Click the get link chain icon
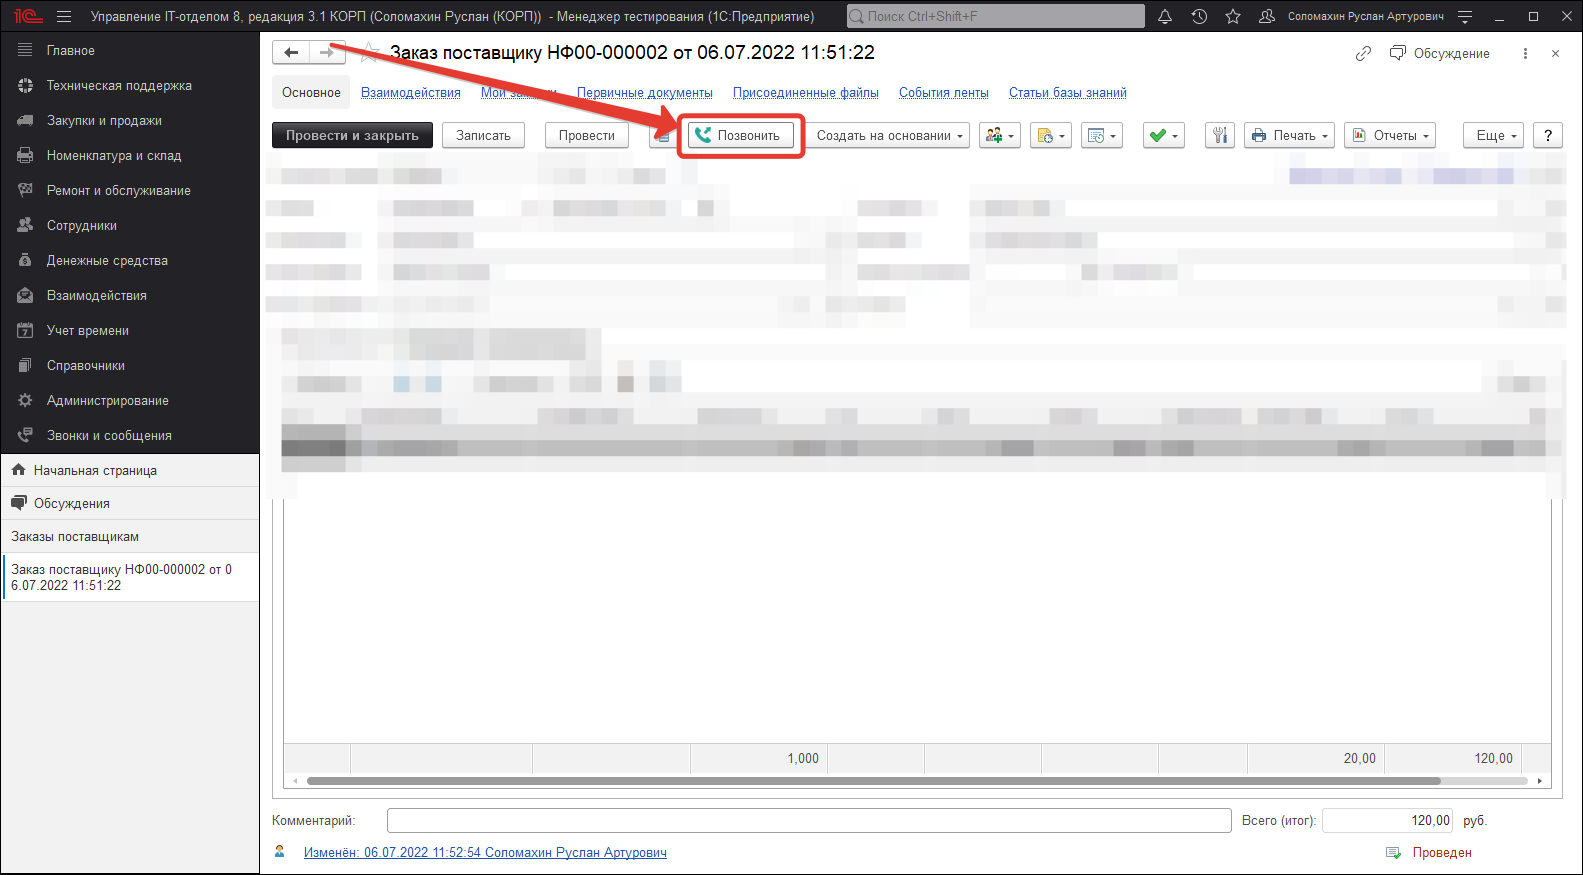The width and height of the screenshot is (1583, 875). coord(1363,54)
